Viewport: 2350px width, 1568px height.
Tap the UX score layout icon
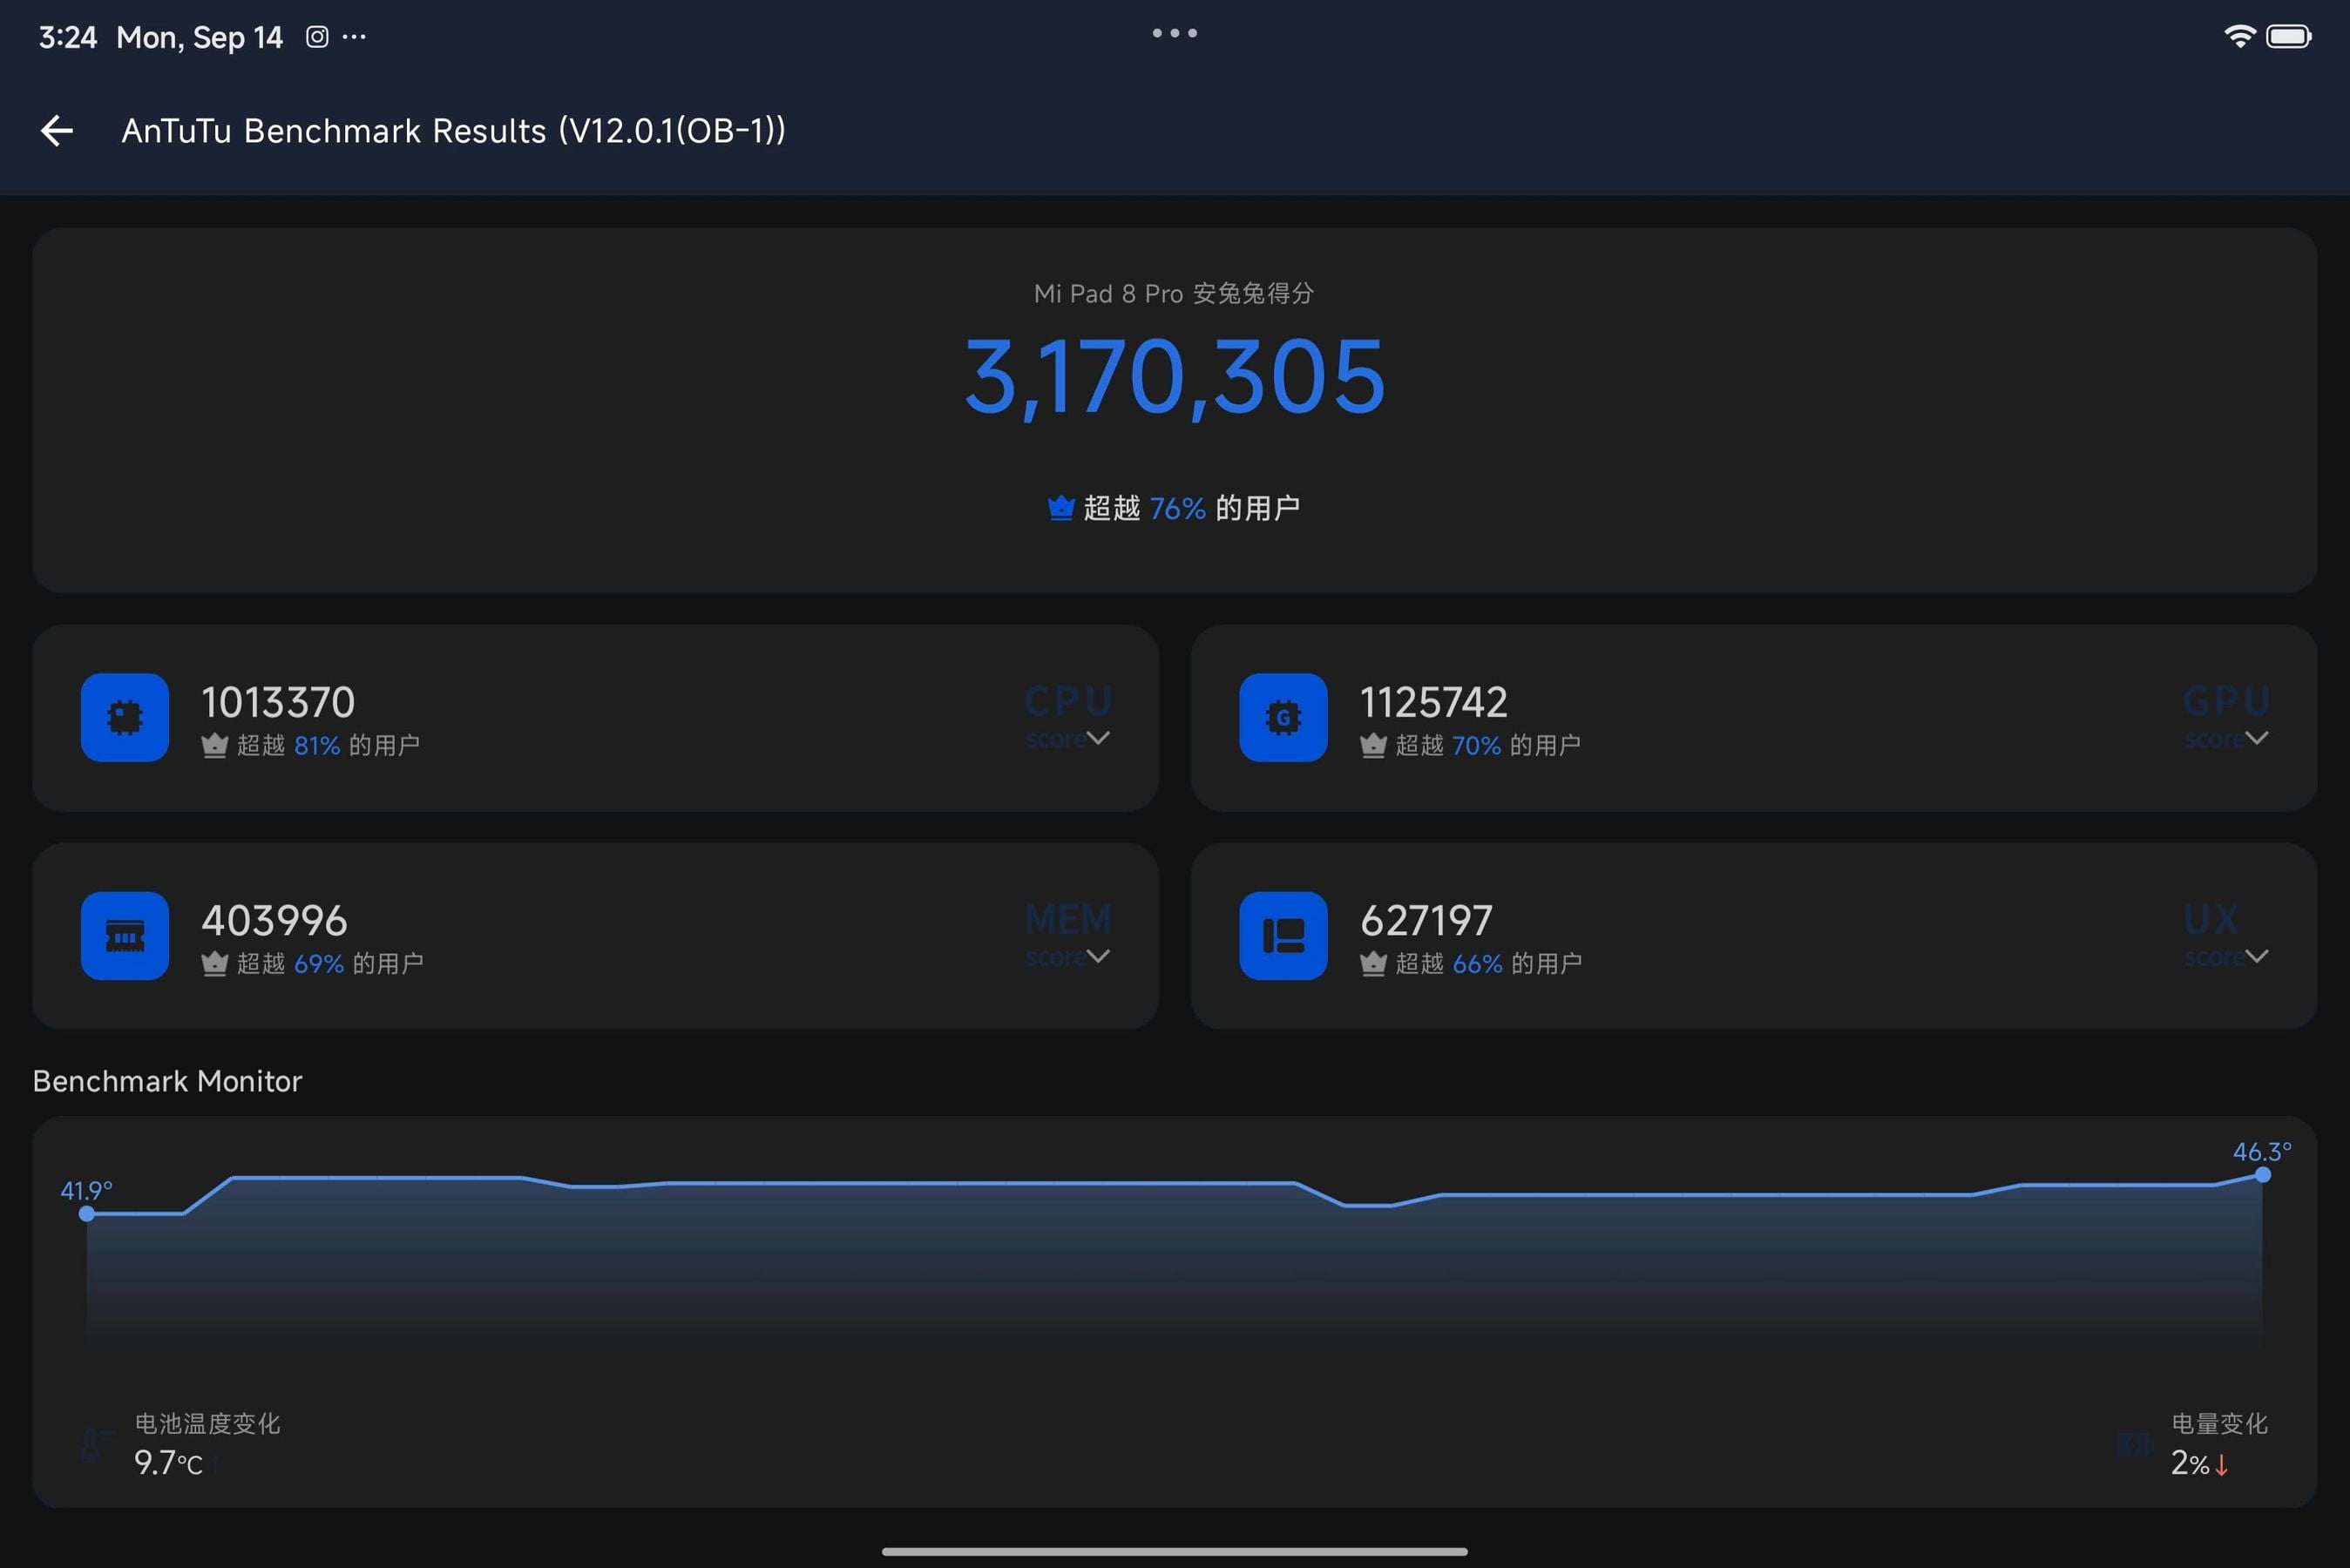(x=1283, y=935)
